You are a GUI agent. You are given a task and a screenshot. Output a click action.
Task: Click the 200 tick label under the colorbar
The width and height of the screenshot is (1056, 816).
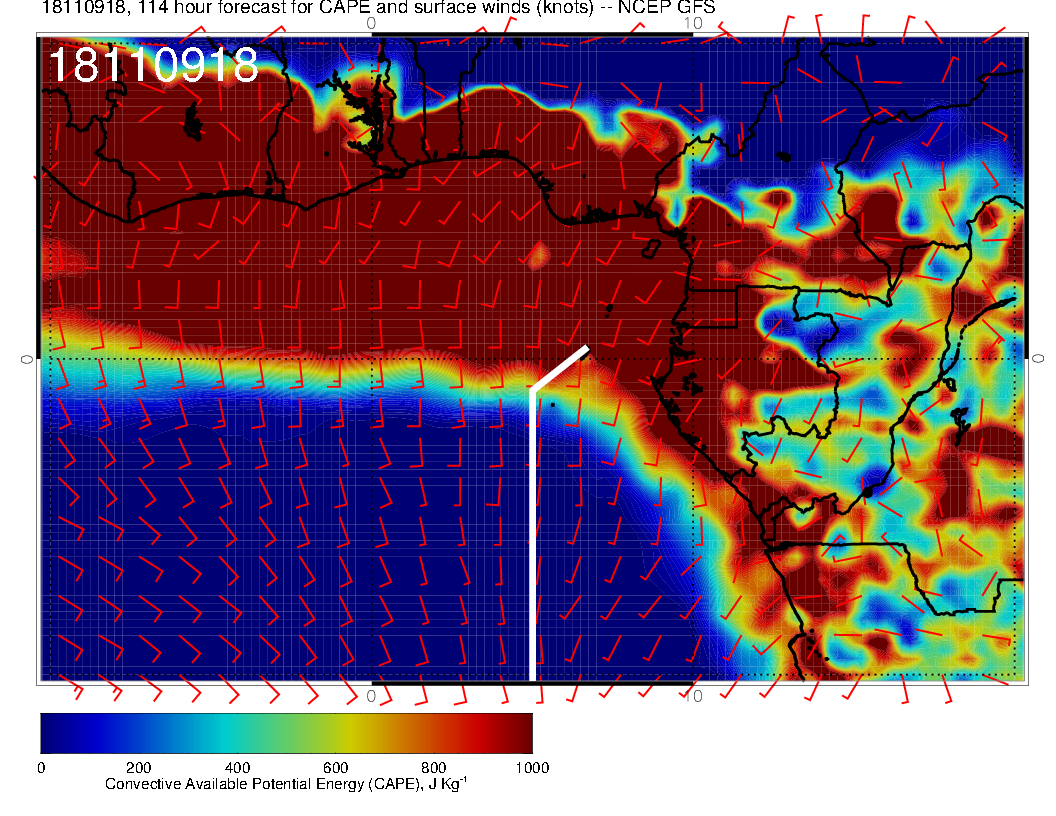click(x=138, y=768)
